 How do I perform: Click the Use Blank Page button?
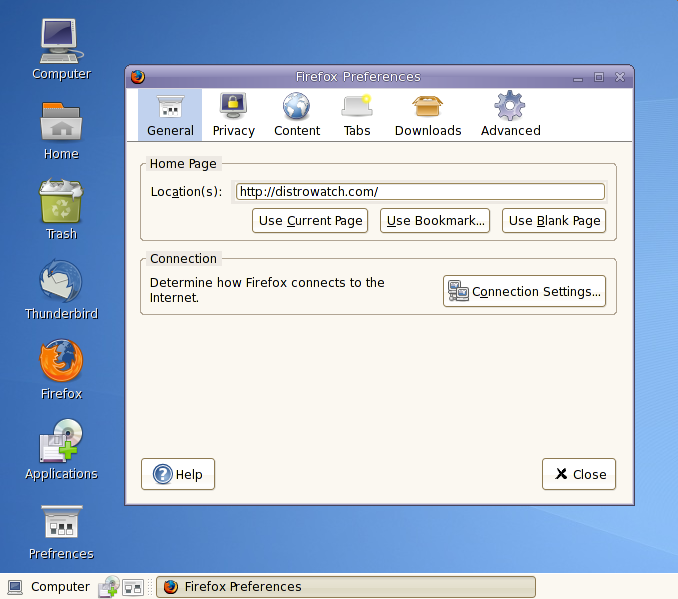click(554, 221)
